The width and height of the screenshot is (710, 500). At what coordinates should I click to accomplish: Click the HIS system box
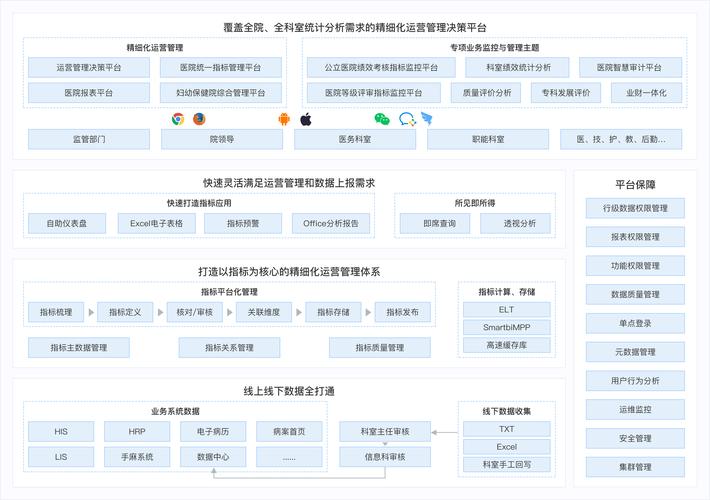click(x=61, y=432)
